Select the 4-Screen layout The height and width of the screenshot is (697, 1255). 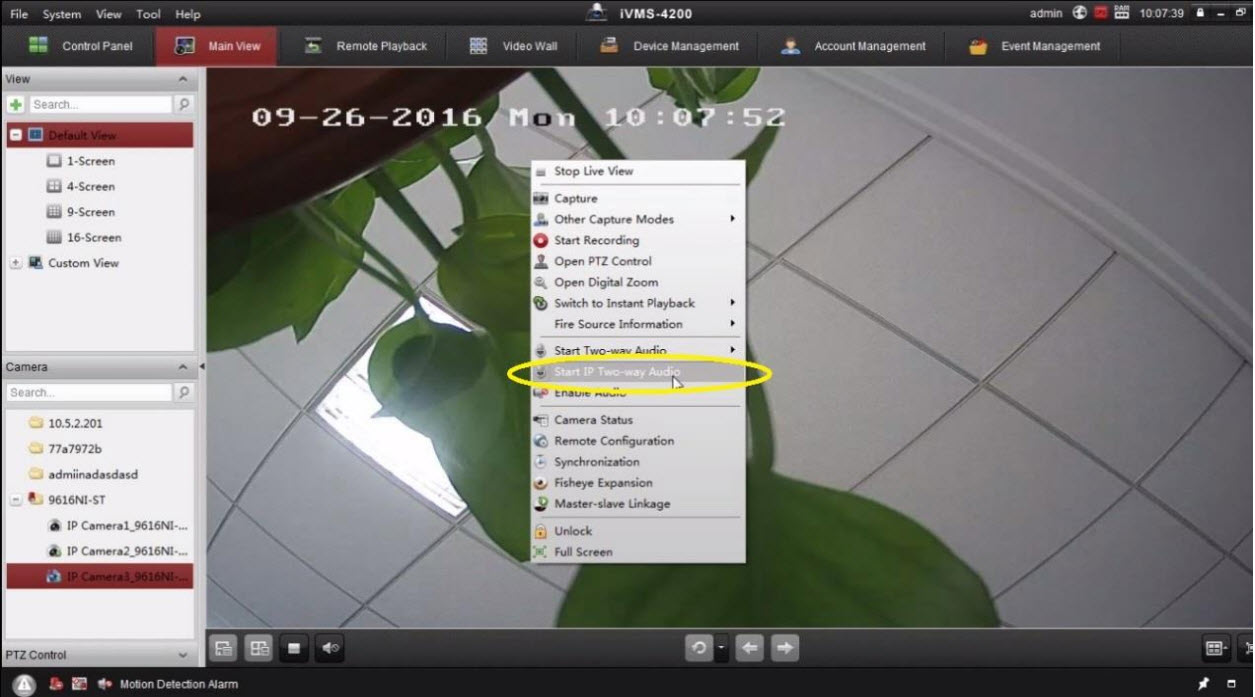point(90,187)
